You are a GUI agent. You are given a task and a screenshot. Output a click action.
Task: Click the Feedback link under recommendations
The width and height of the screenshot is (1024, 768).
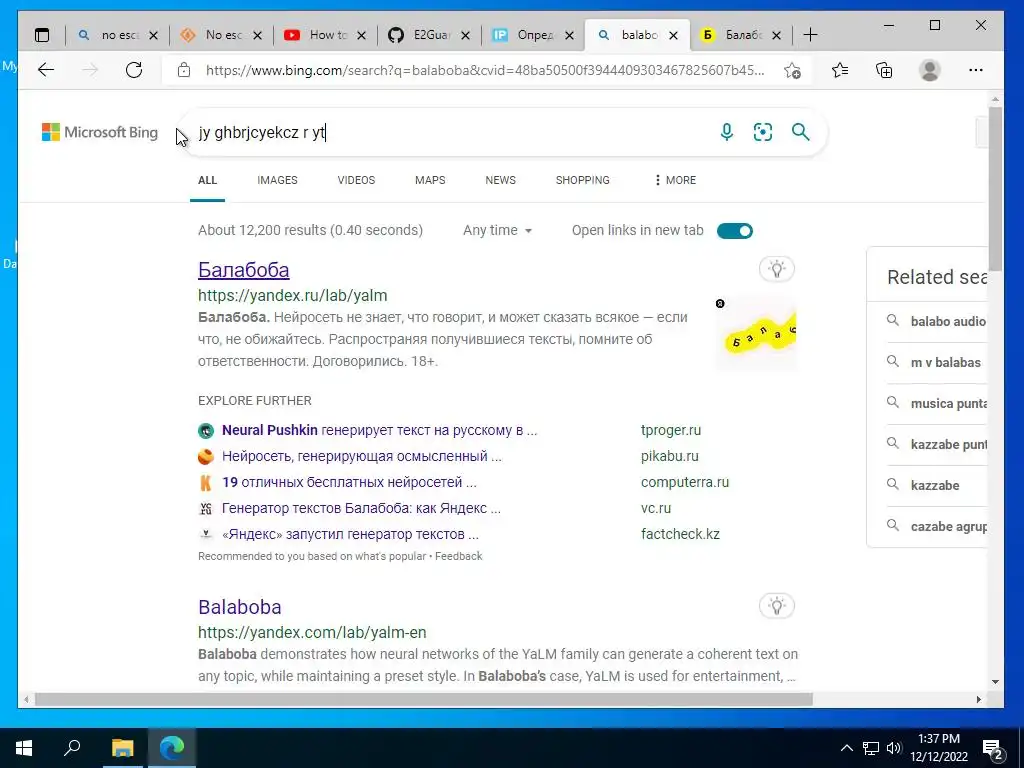[x=458, y=556]
